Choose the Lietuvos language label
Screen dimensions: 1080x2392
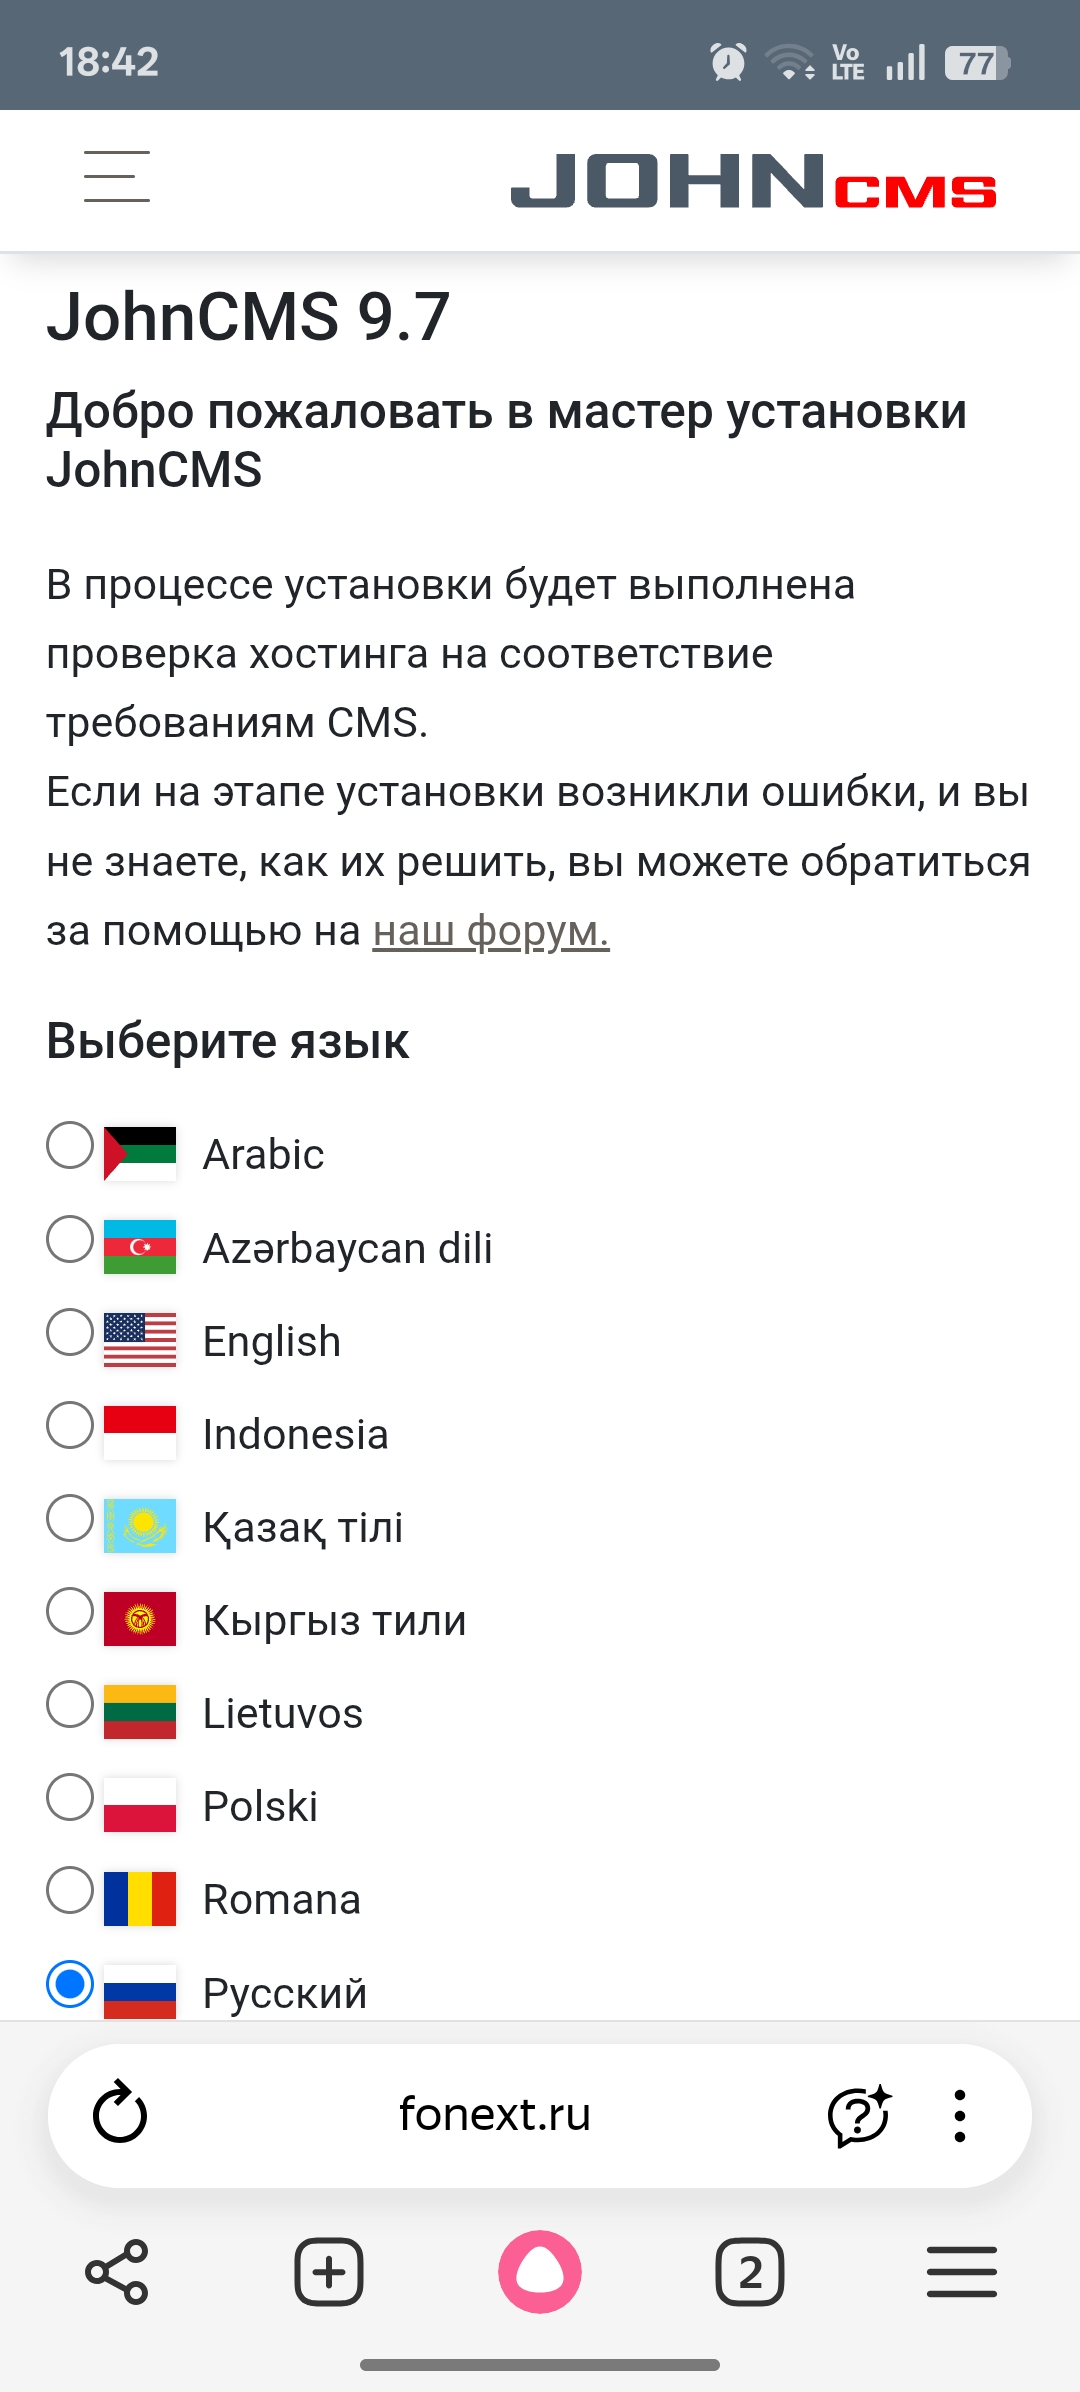pos(282,1713)
